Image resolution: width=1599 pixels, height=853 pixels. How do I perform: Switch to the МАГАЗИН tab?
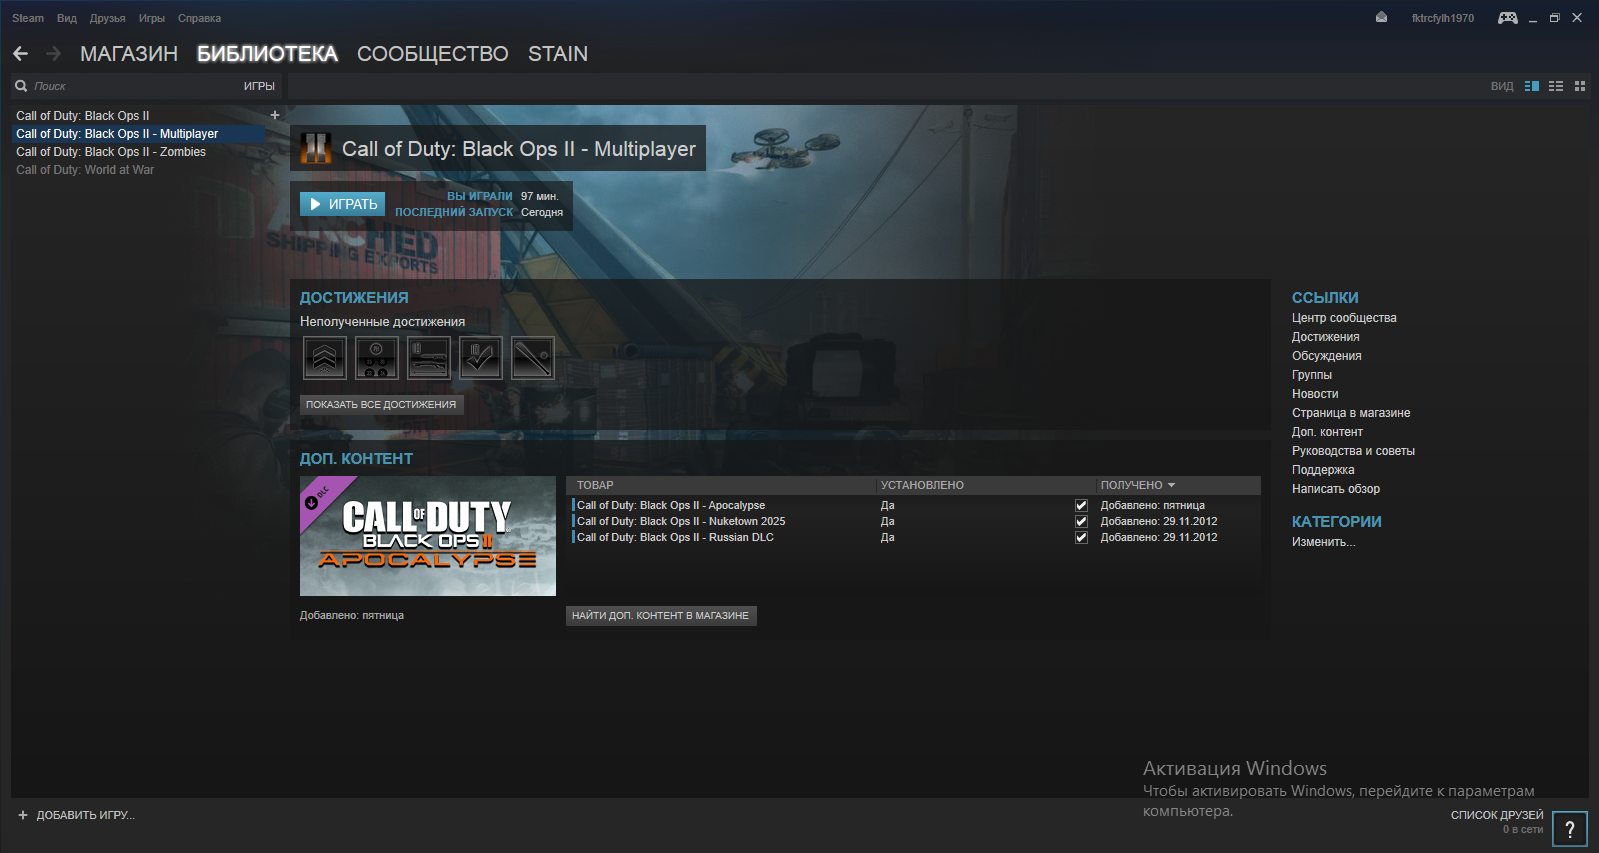tap(129, 54)
